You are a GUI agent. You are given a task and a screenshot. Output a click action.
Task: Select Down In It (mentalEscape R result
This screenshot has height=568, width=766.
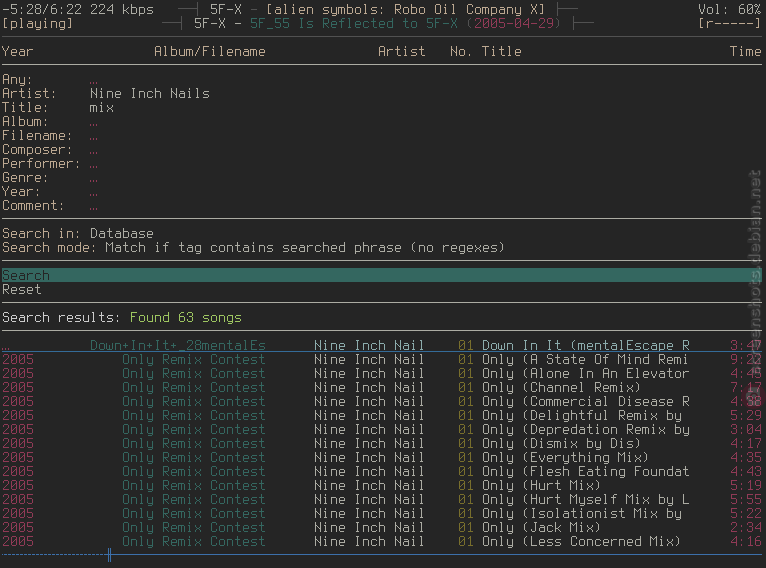[381, 345]
